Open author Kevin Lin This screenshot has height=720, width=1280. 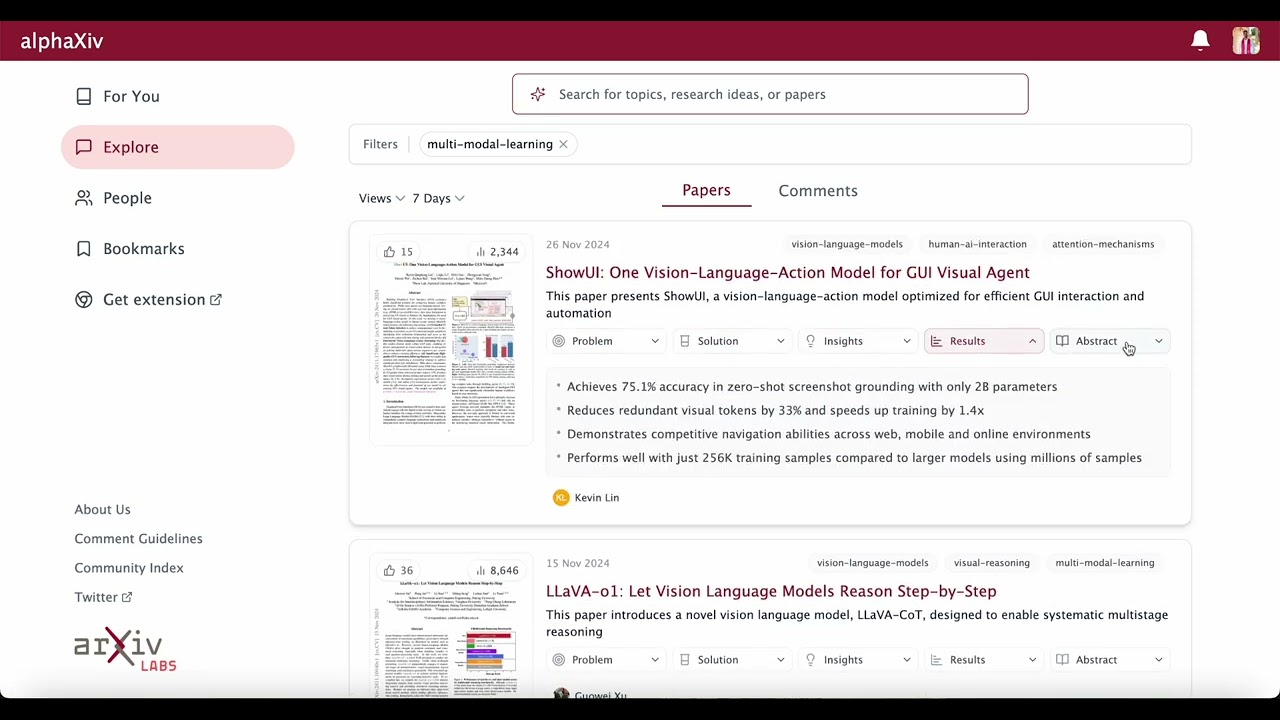(597, 497)
